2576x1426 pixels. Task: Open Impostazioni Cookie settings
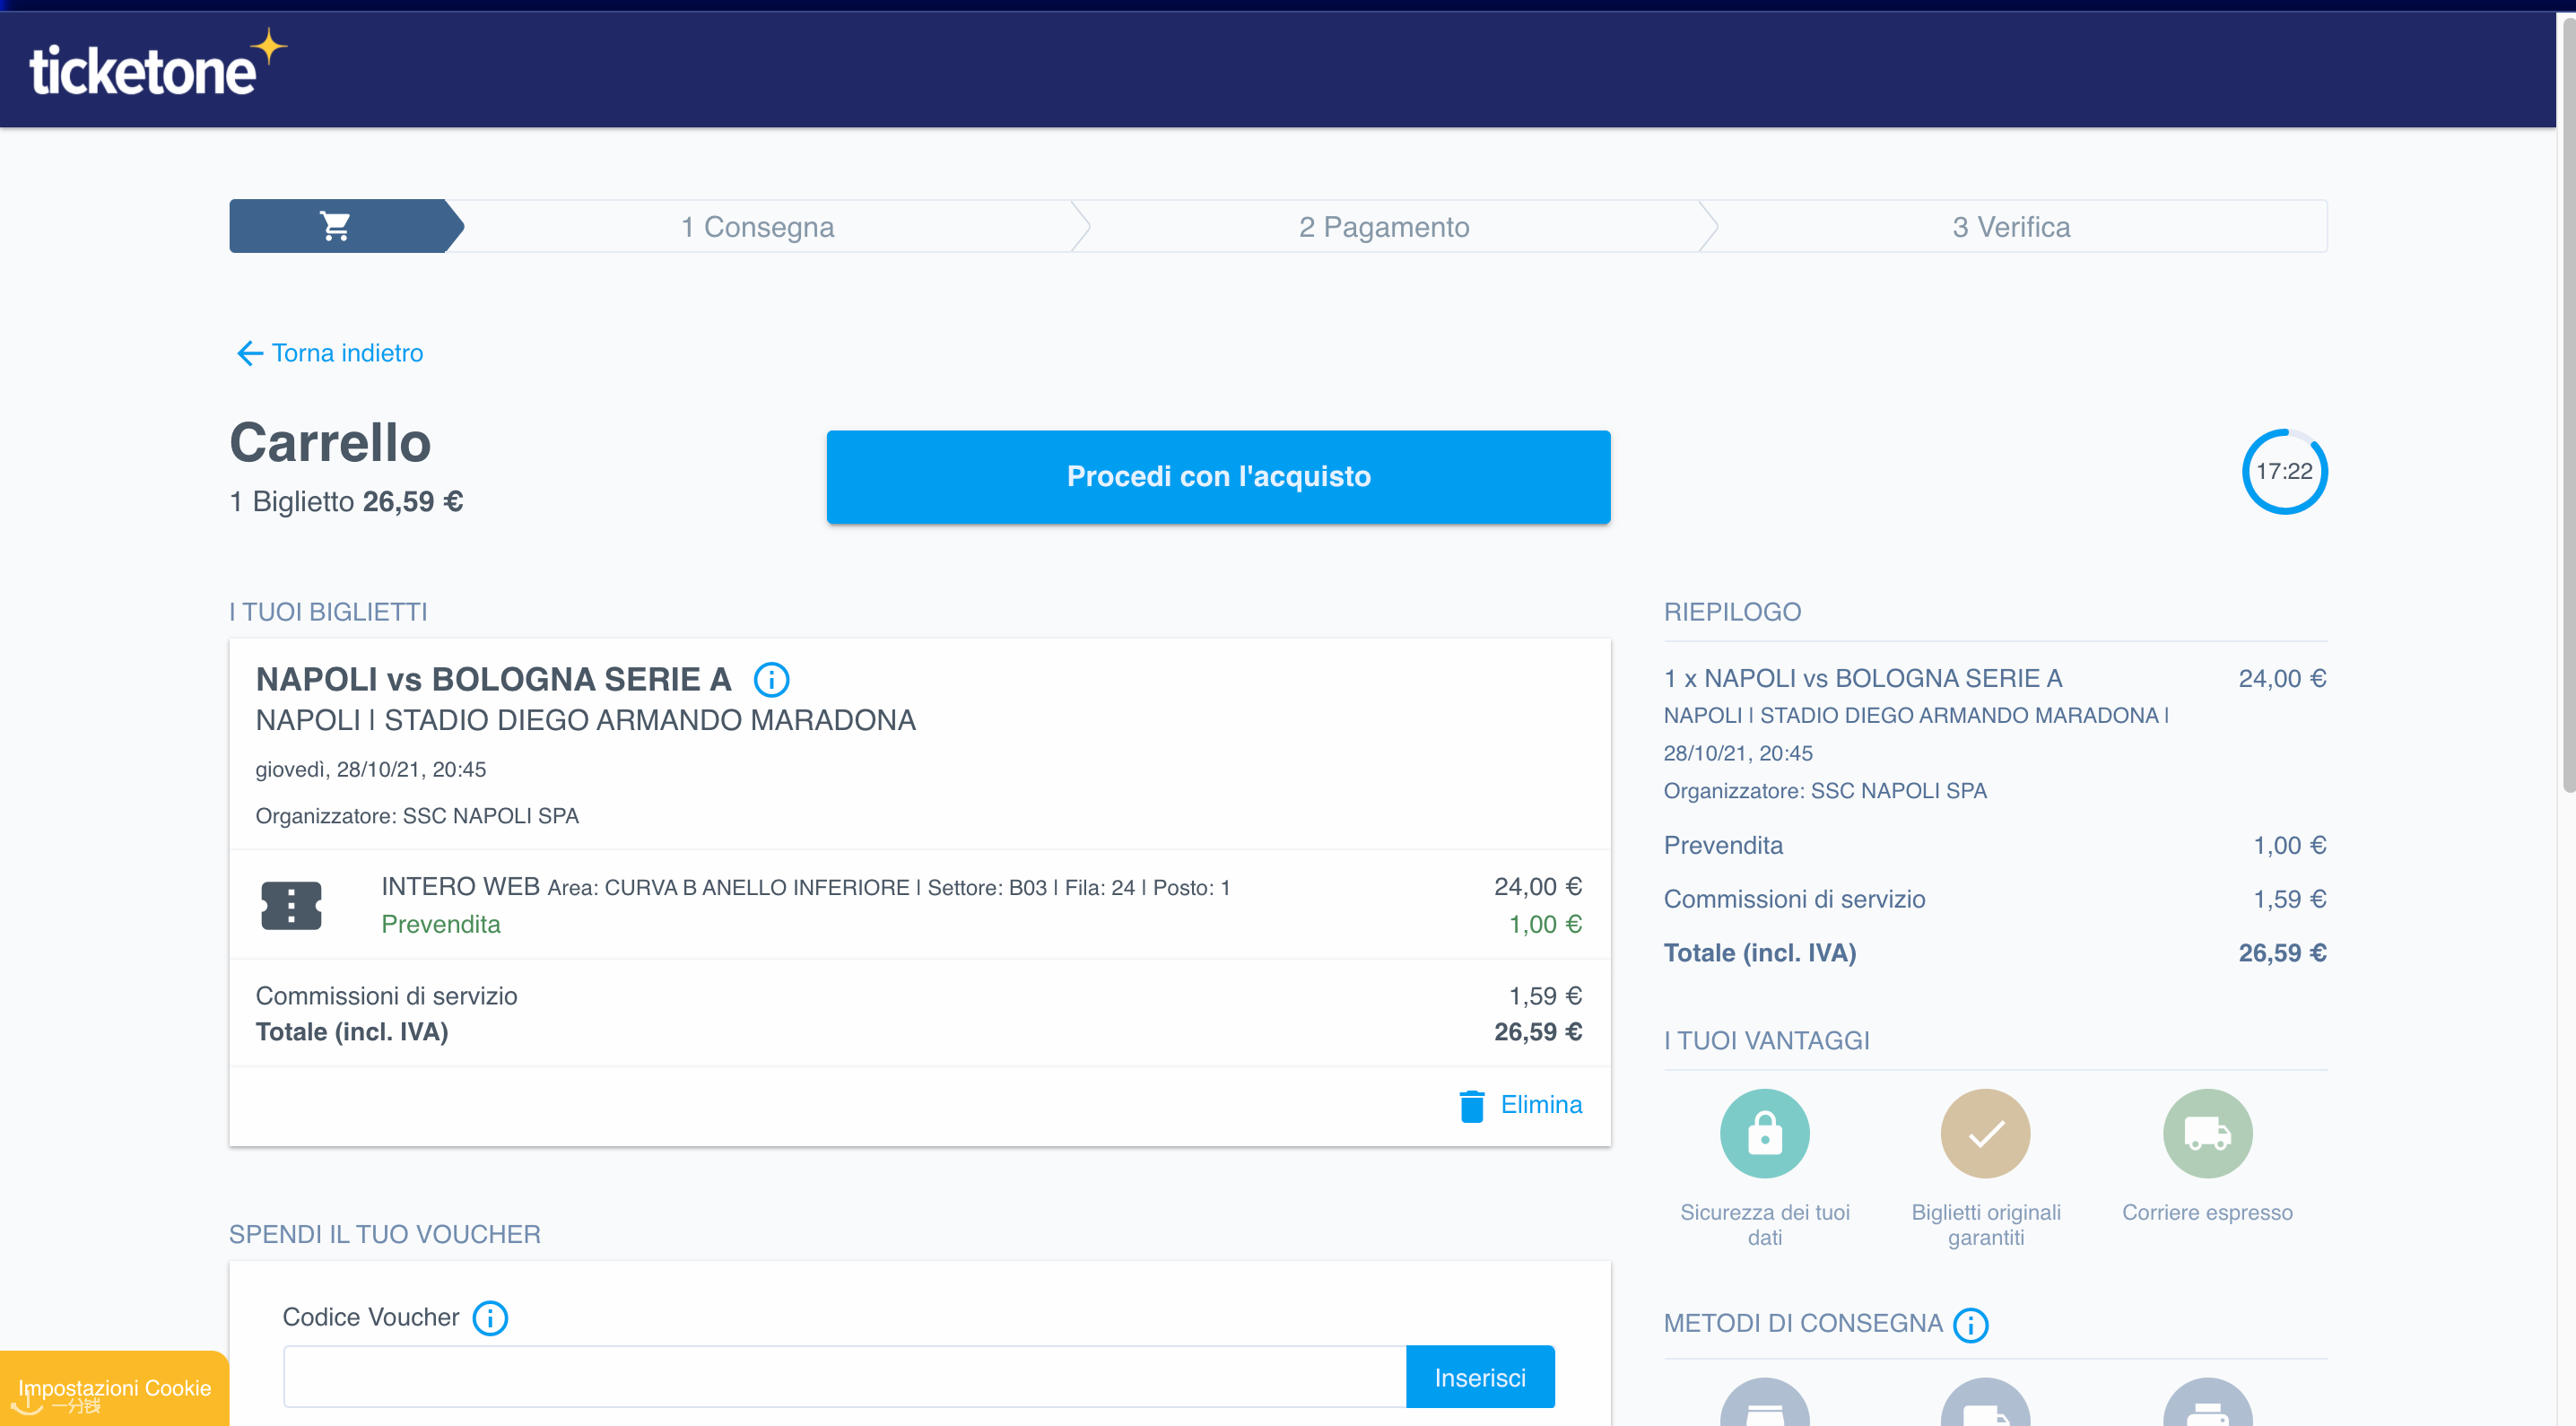click(114, 1388)
